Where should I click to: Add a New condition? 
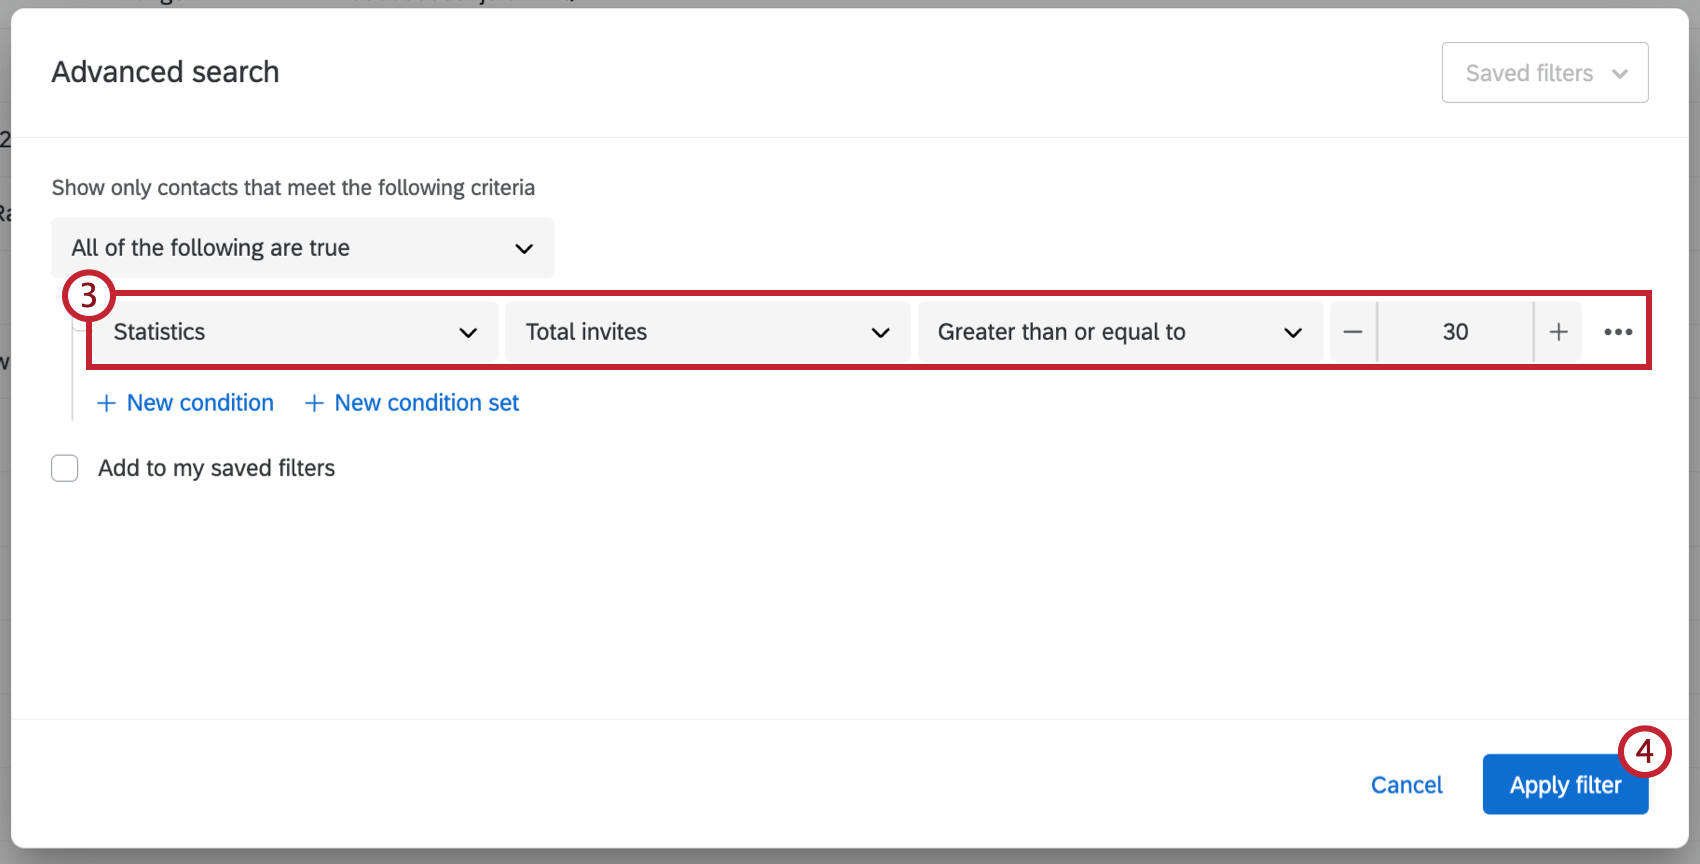pos(199,403)
